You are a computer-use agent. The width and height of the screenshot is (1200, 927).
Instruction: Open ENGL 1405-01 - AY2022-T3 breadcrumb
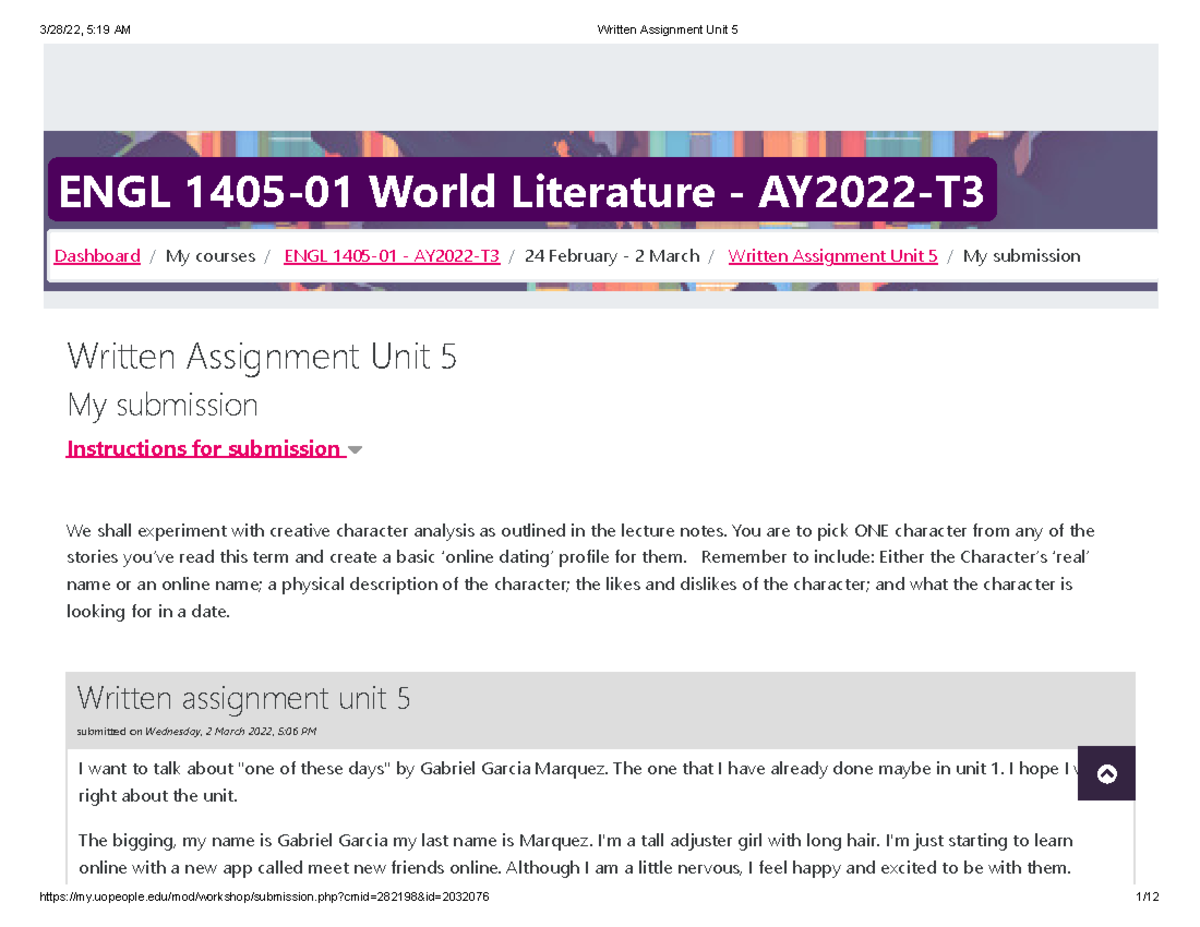tap(392, 256)
